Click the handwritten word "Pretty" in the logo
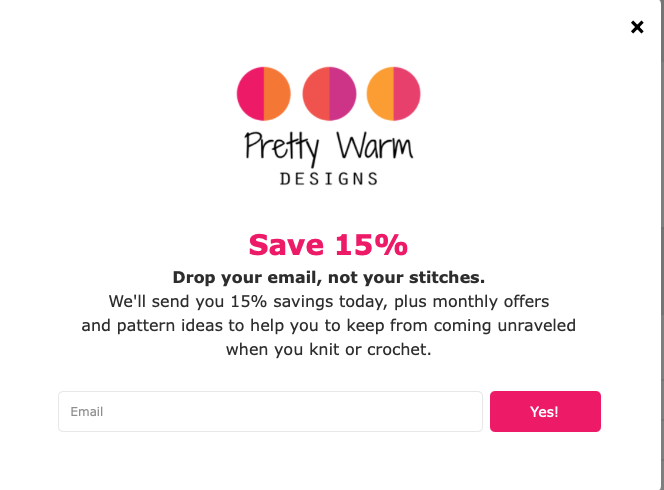The height and width of the screenshot is (490, 664). [282, 147]
